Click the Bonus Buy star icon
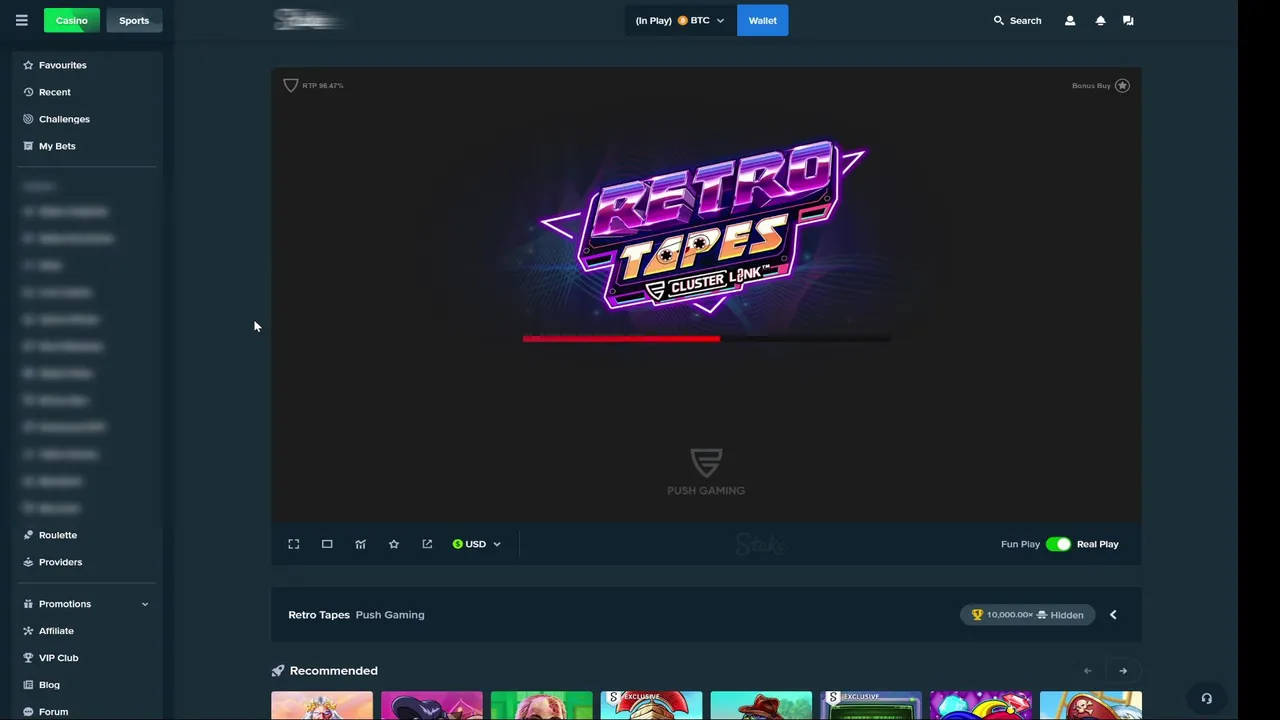Viewport: 1280px width, 720px height. click(x=1122, y=85)
